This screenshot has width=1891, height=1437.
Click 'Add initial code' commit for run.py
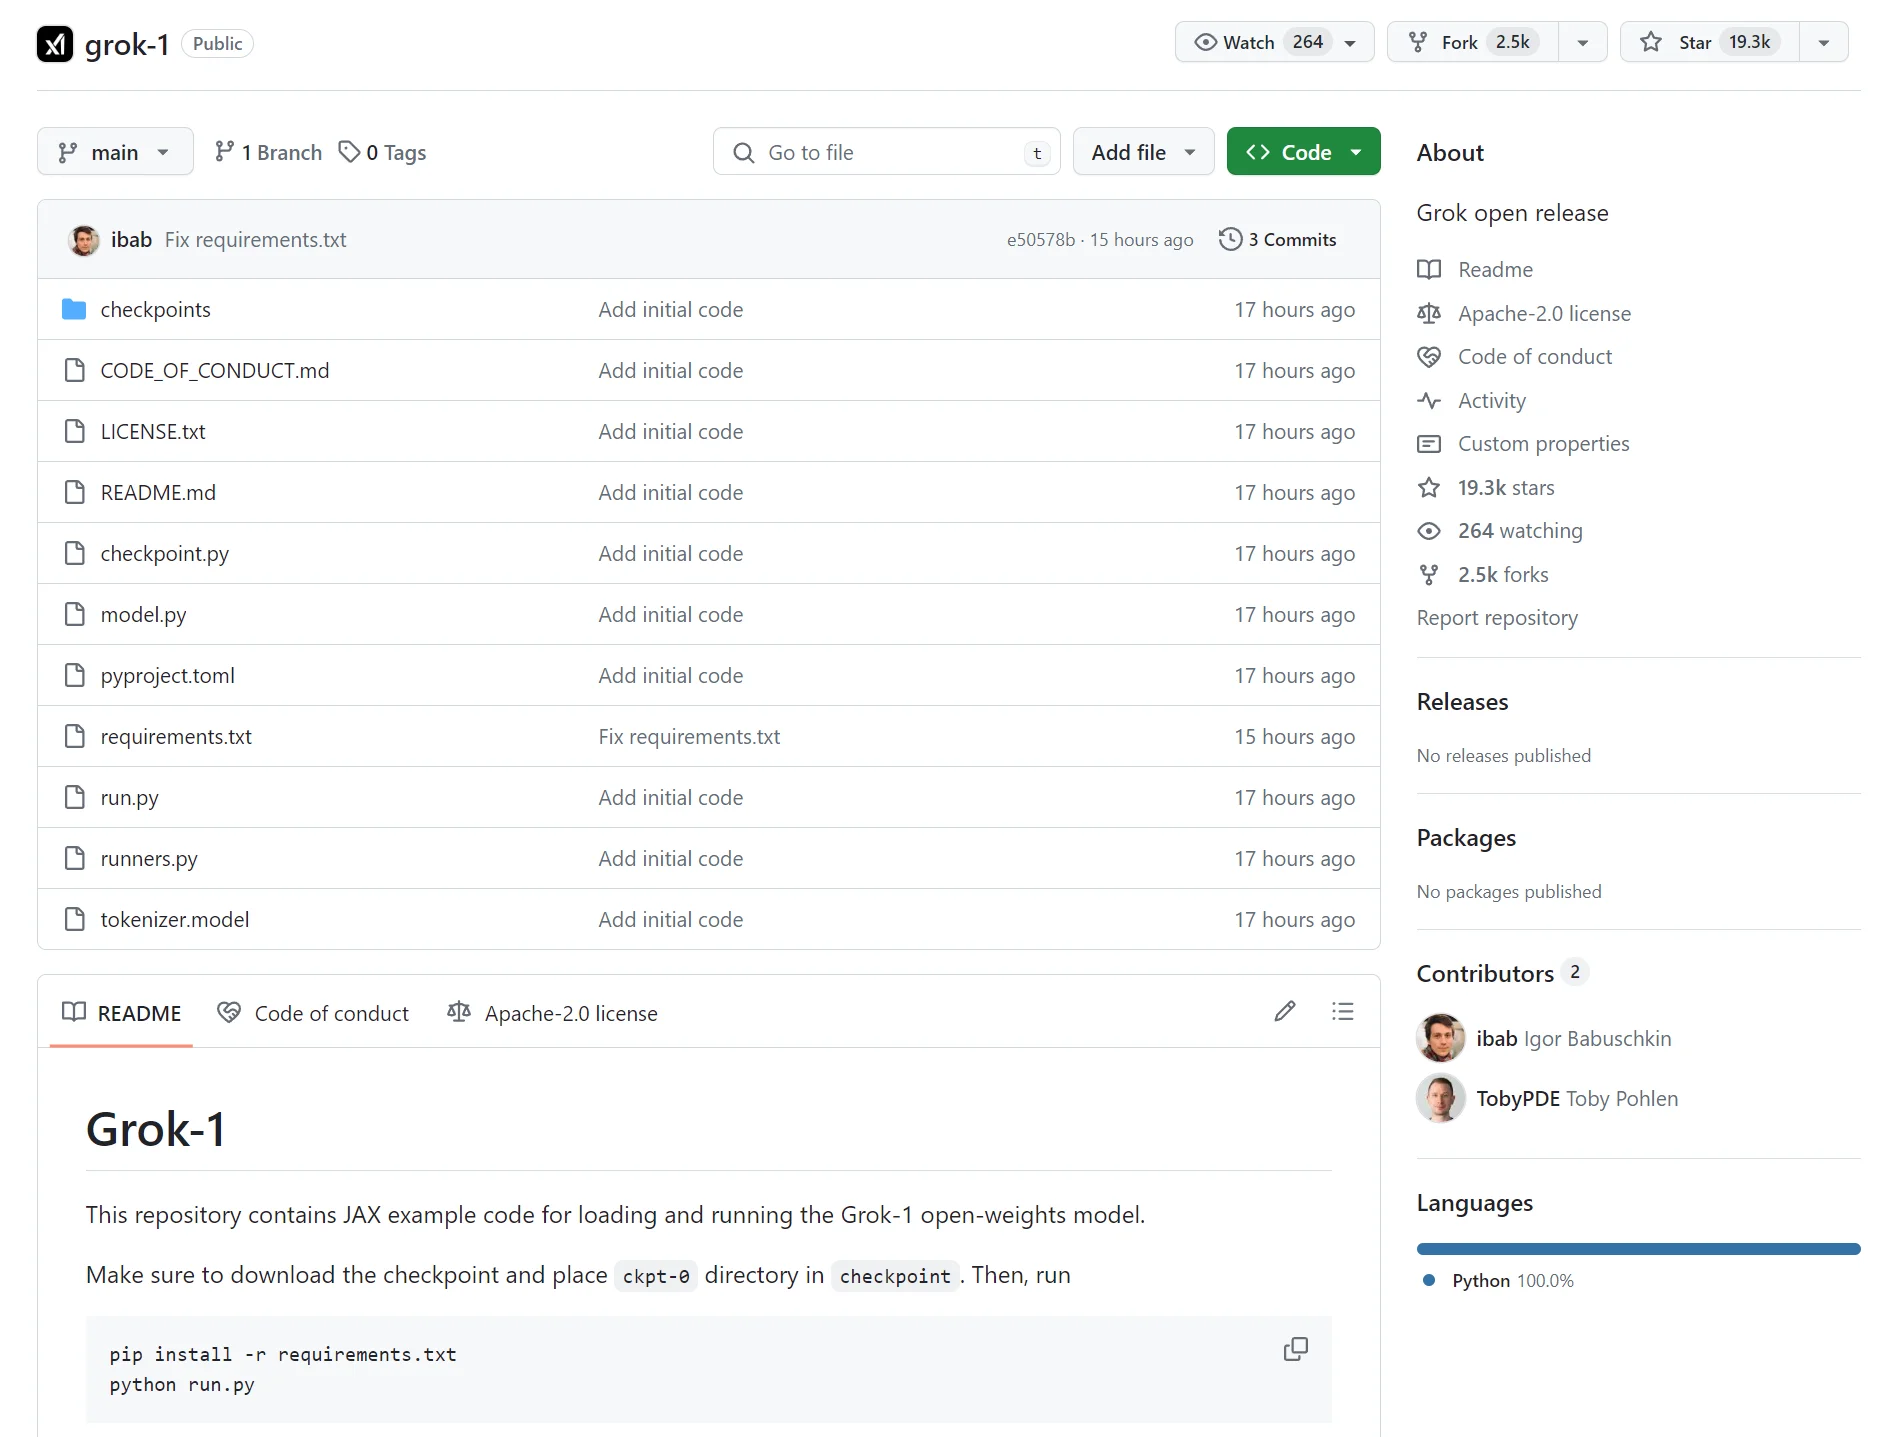point(671,798)
